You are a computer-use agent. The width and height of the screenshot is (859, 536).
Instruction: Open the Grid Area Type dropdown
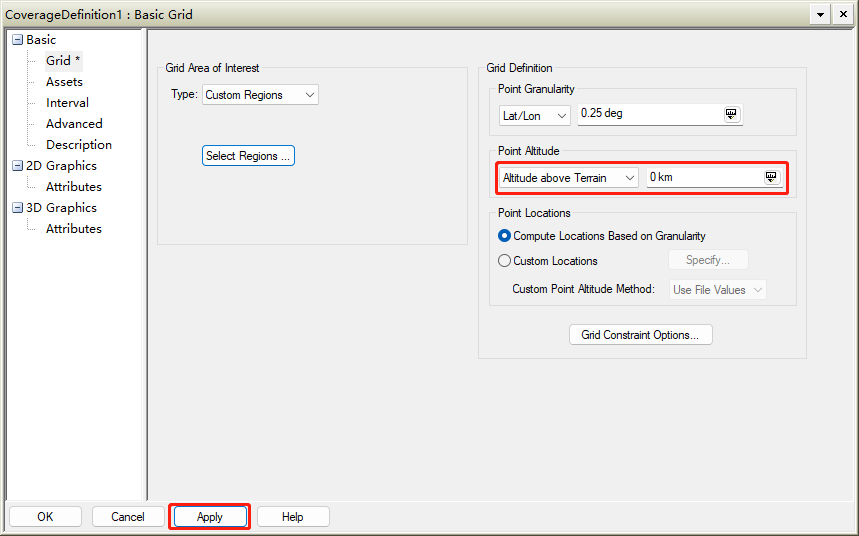click(x=260, y=95)
